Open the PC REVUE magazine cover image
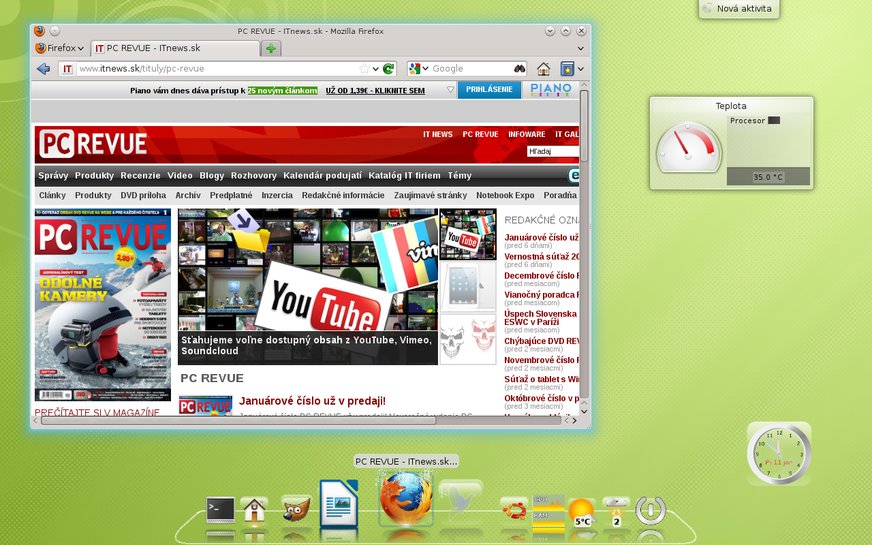Viewport: 872px width, 545px height. pyautogui.click(x=103, y=305)
